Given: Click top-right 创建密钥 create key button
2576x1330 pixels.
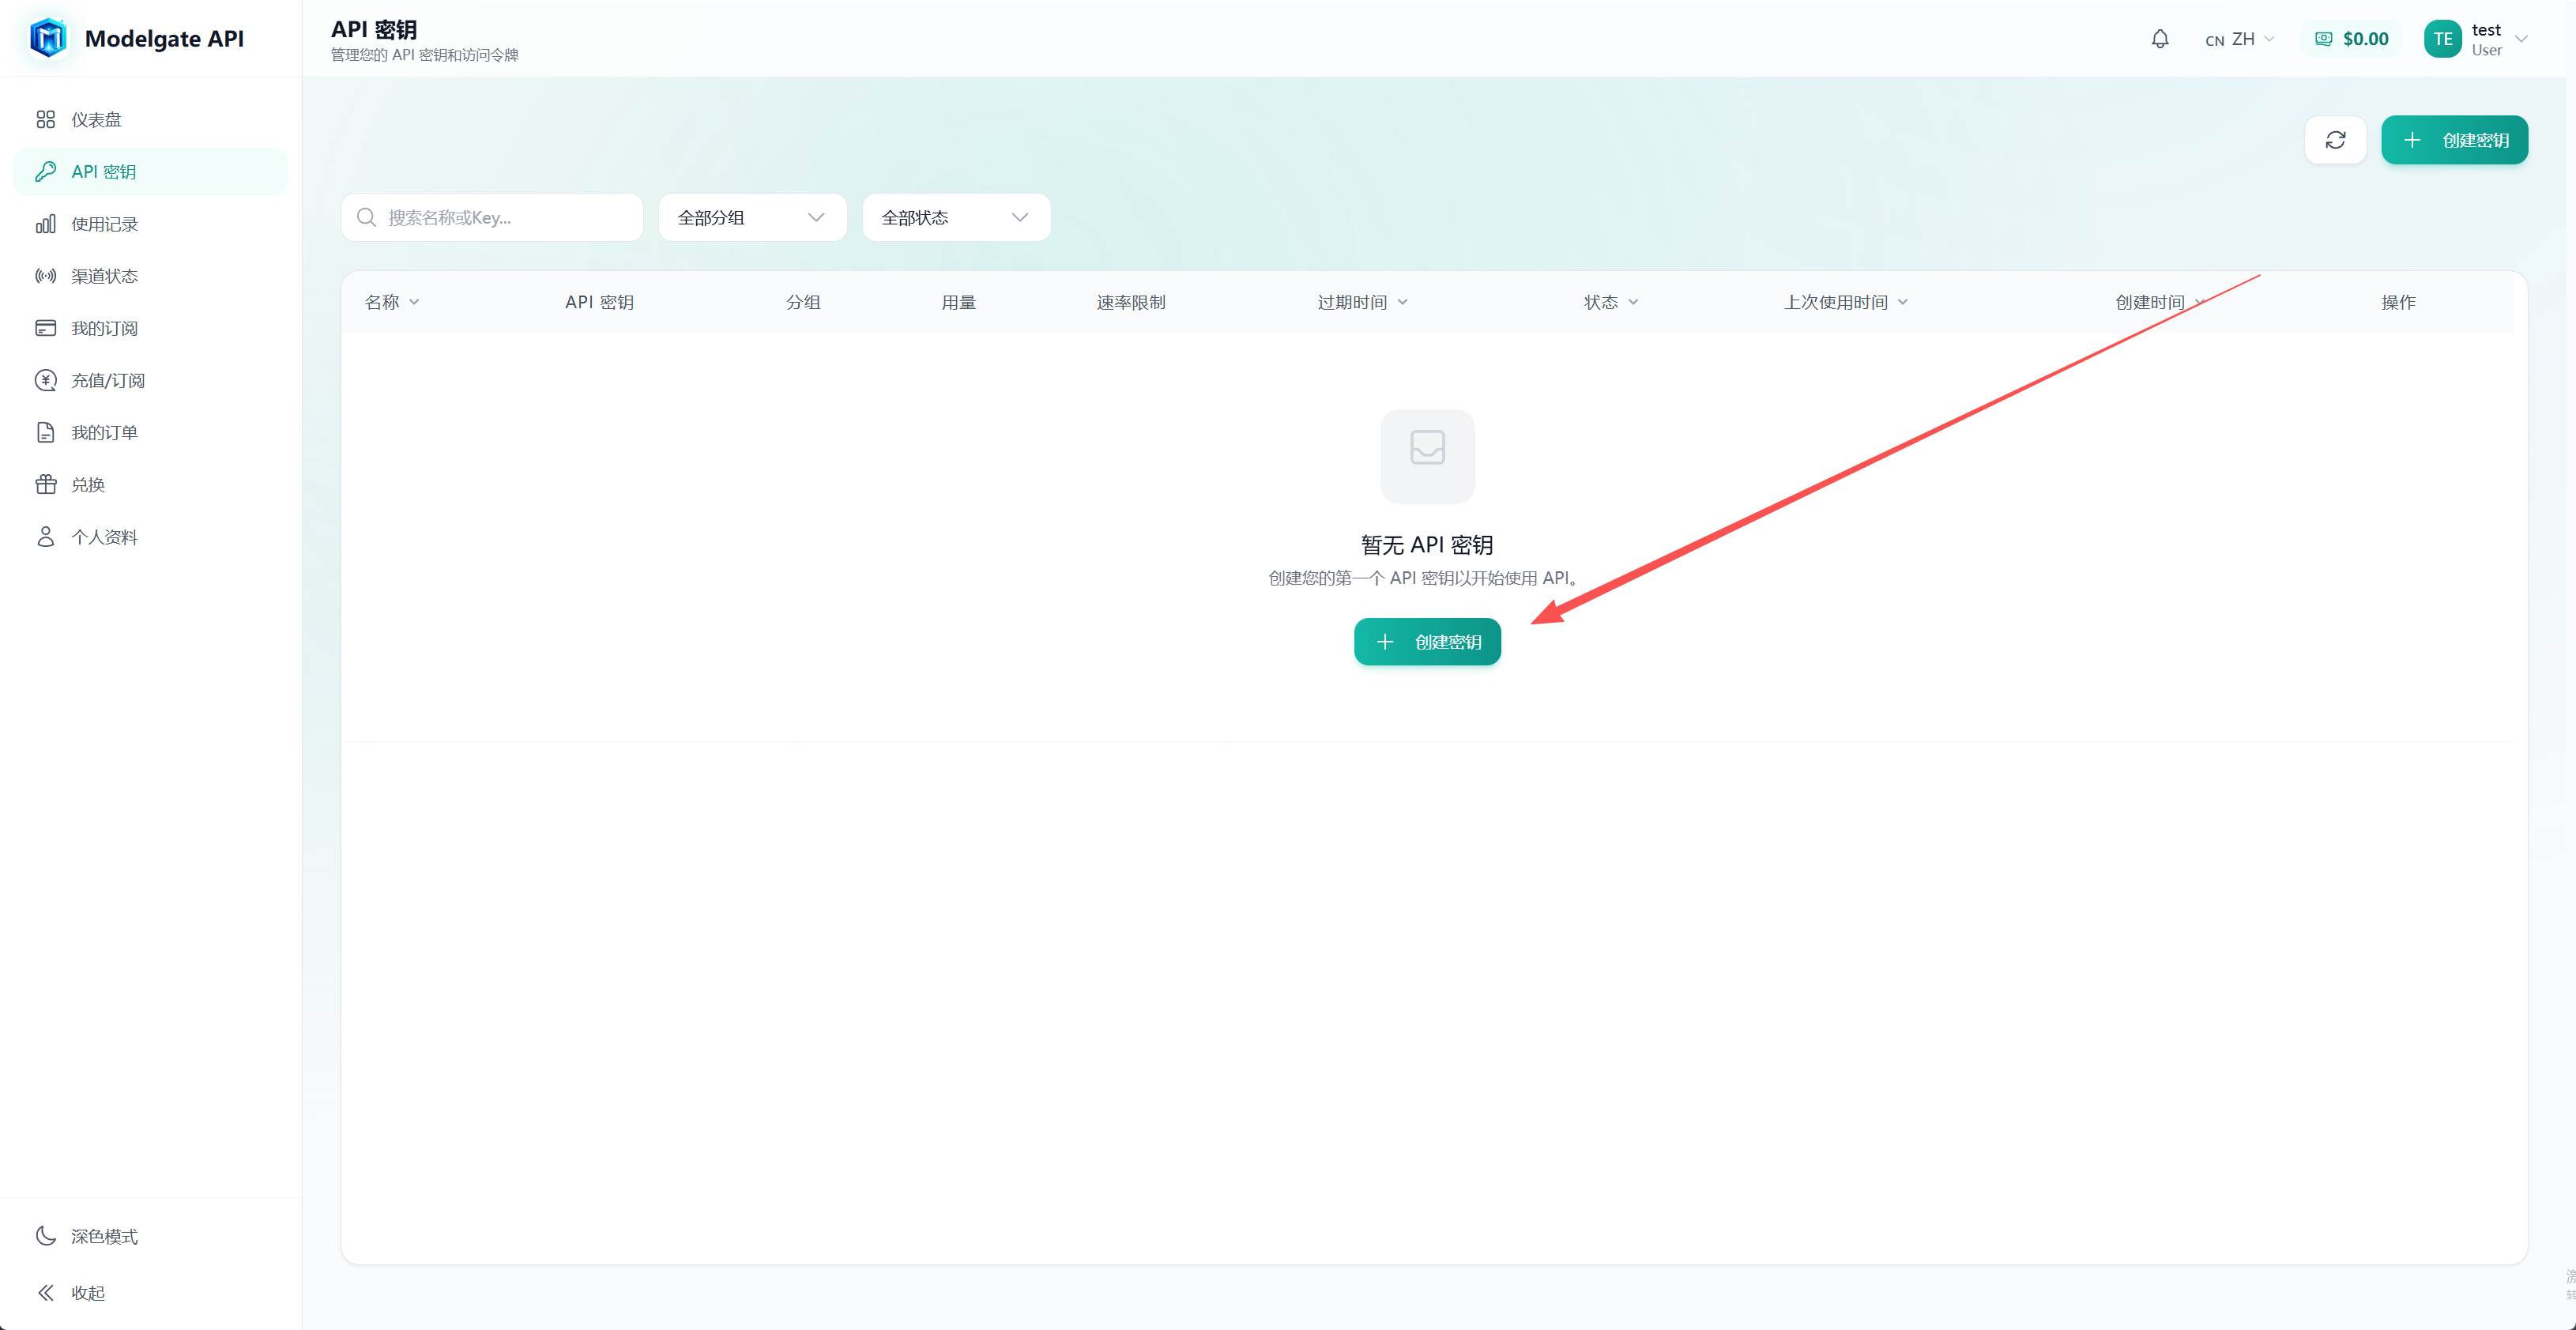Looking at the screenshot, I should tap(2454, 140).
